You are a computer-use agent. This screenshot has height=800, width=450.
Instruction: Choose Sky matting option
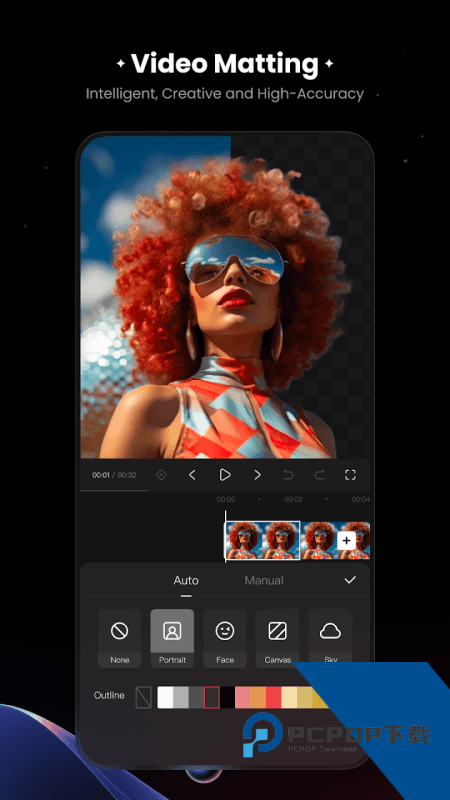click(330, 638)
